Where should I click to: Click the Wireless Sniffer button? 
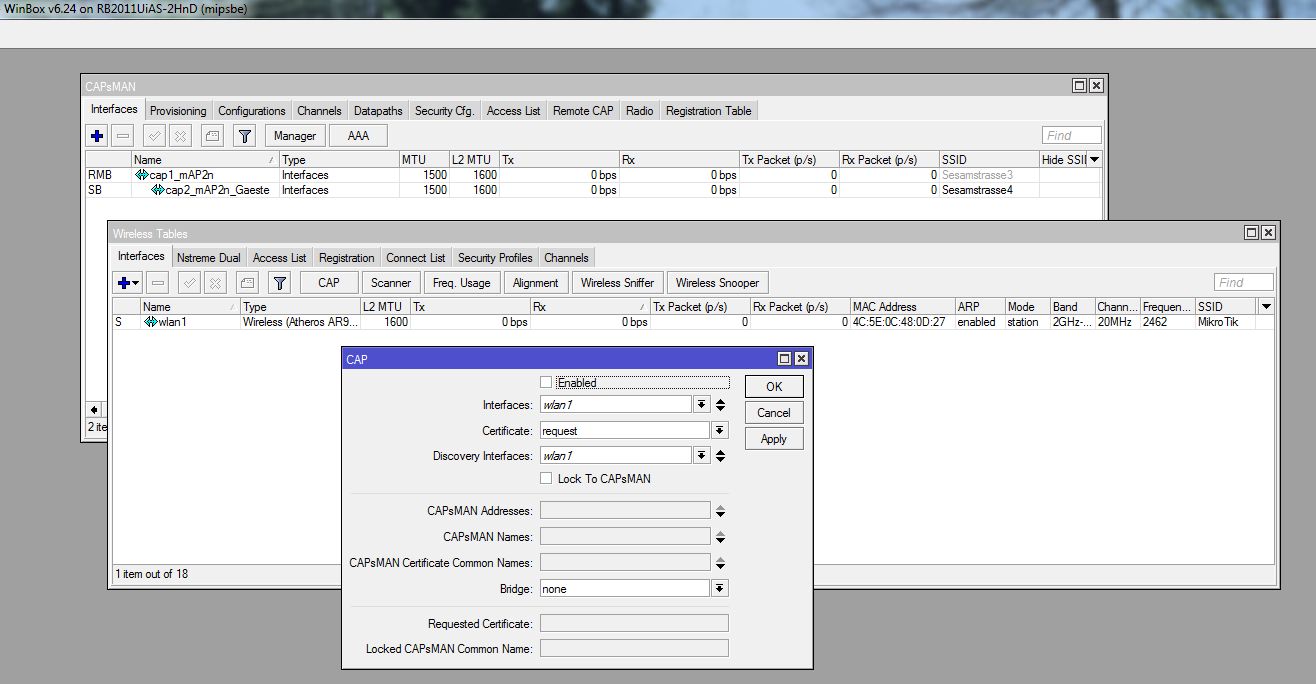617,283
